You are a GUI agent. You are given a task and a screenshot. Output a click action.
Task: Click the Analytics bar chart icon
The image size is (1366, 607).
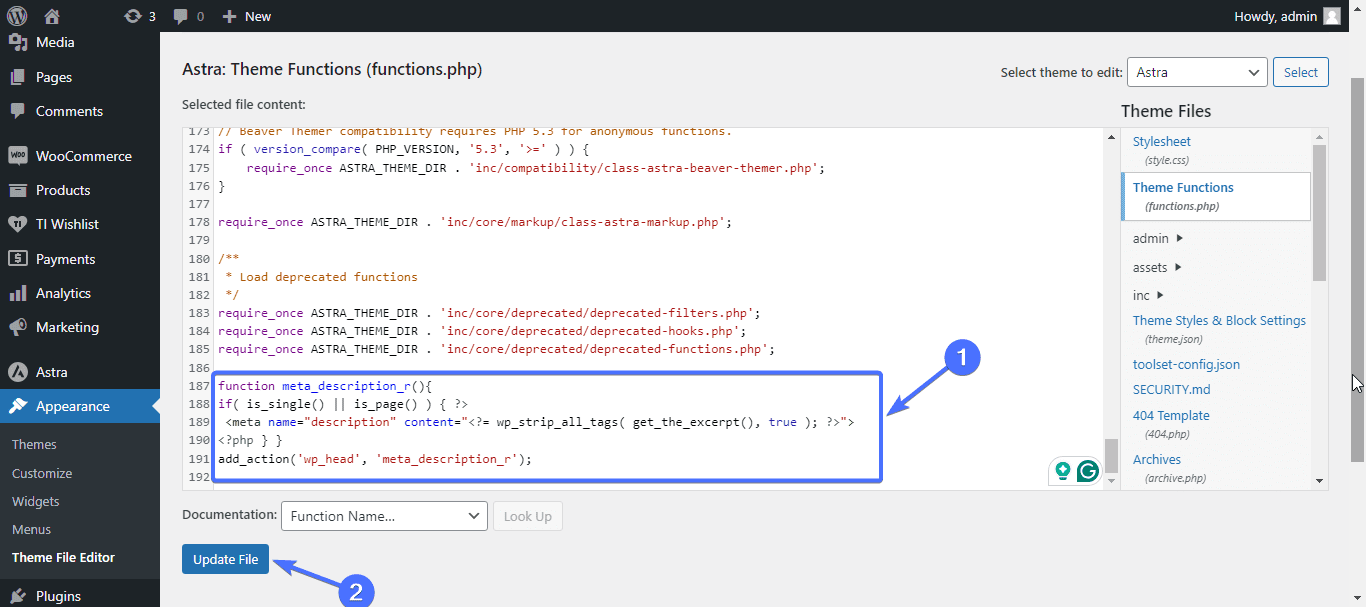coord(17,293)
